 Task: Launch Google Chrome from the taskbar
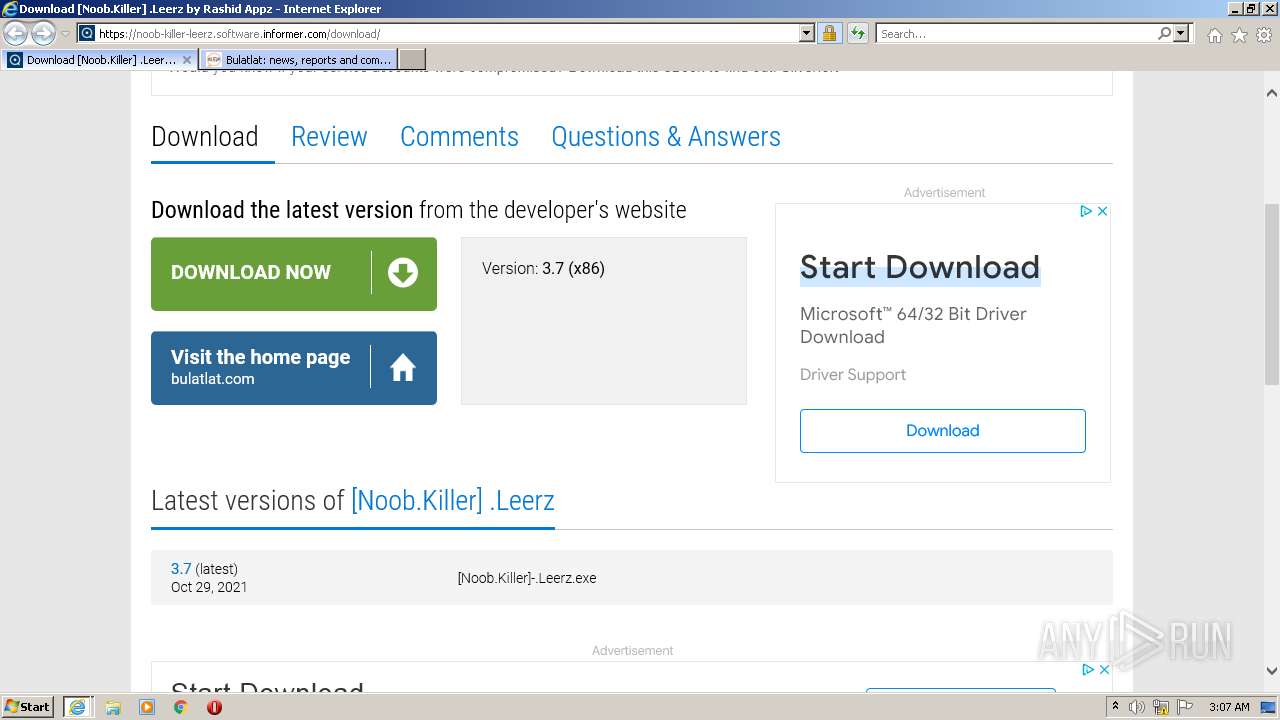pyautogui.click(x=181, y=707)
